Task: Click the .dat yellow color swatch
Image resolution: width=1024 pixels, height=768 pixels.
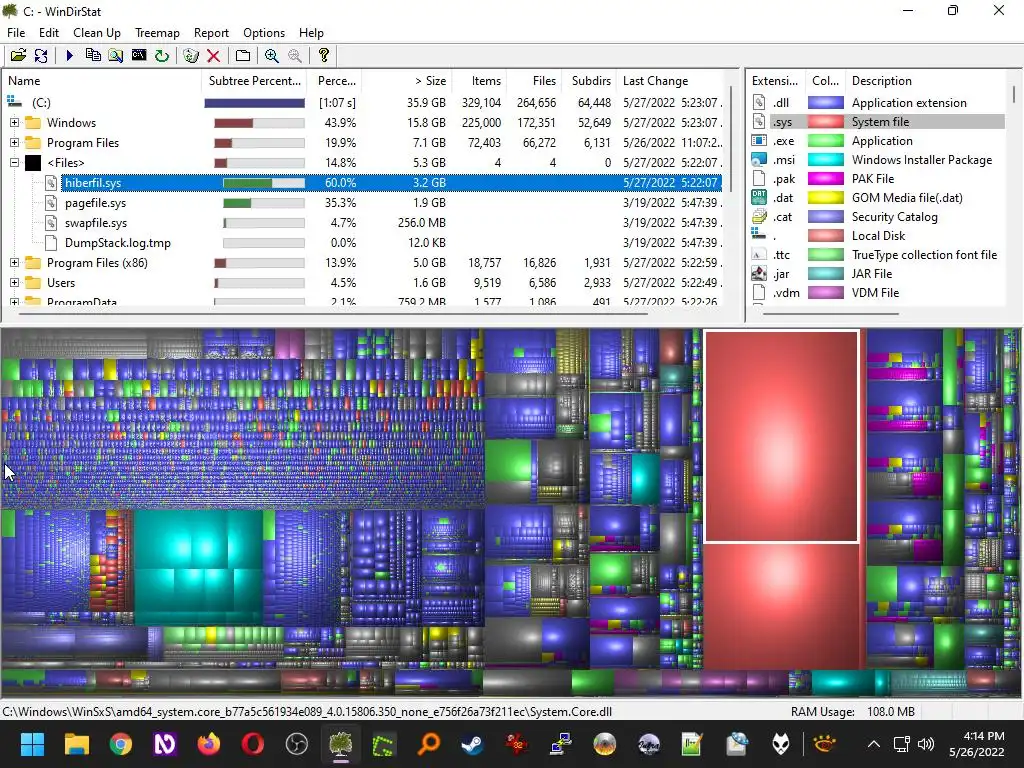Action: click(825, 197)
